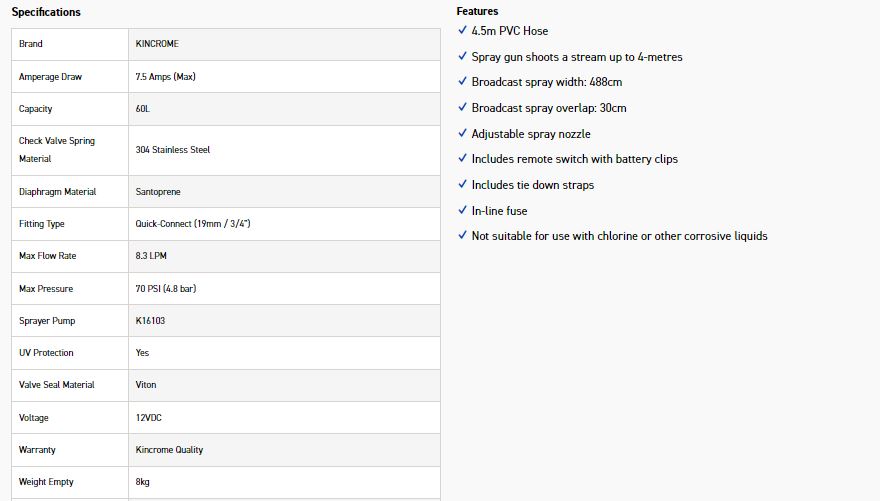Viewport: 880px width, 501px height.
Task: Click the Specifications heading
Action: point(46,12)
